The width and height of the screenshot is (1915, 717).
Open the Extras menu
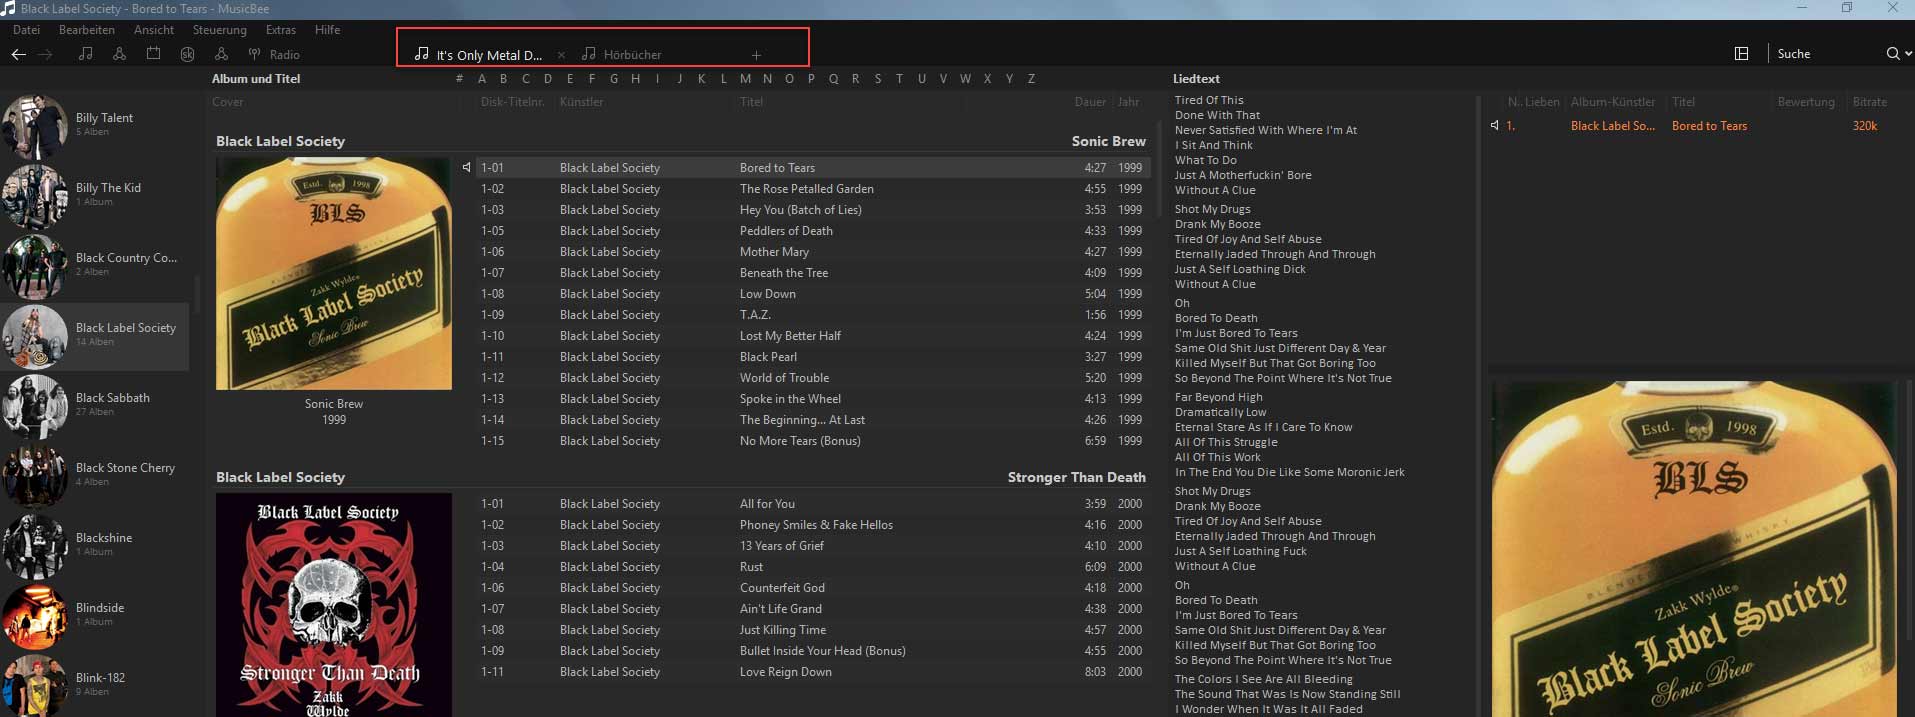[x=281, y=30]
